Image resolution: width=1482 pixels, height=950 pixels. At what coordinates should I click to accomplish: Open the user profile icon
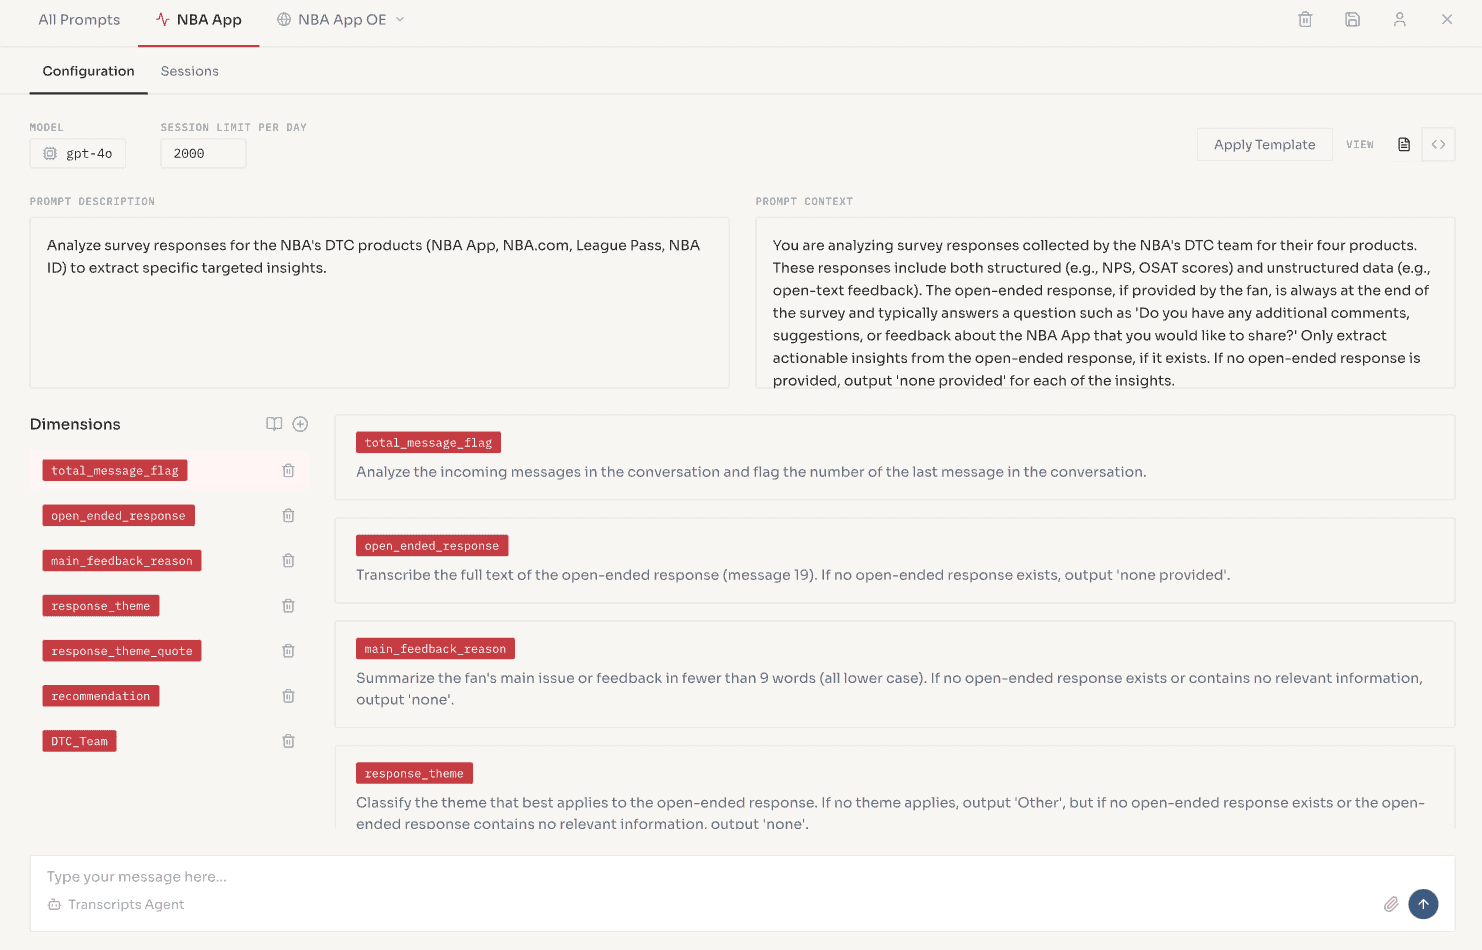pyautogui.click(x=1400, y=19)
